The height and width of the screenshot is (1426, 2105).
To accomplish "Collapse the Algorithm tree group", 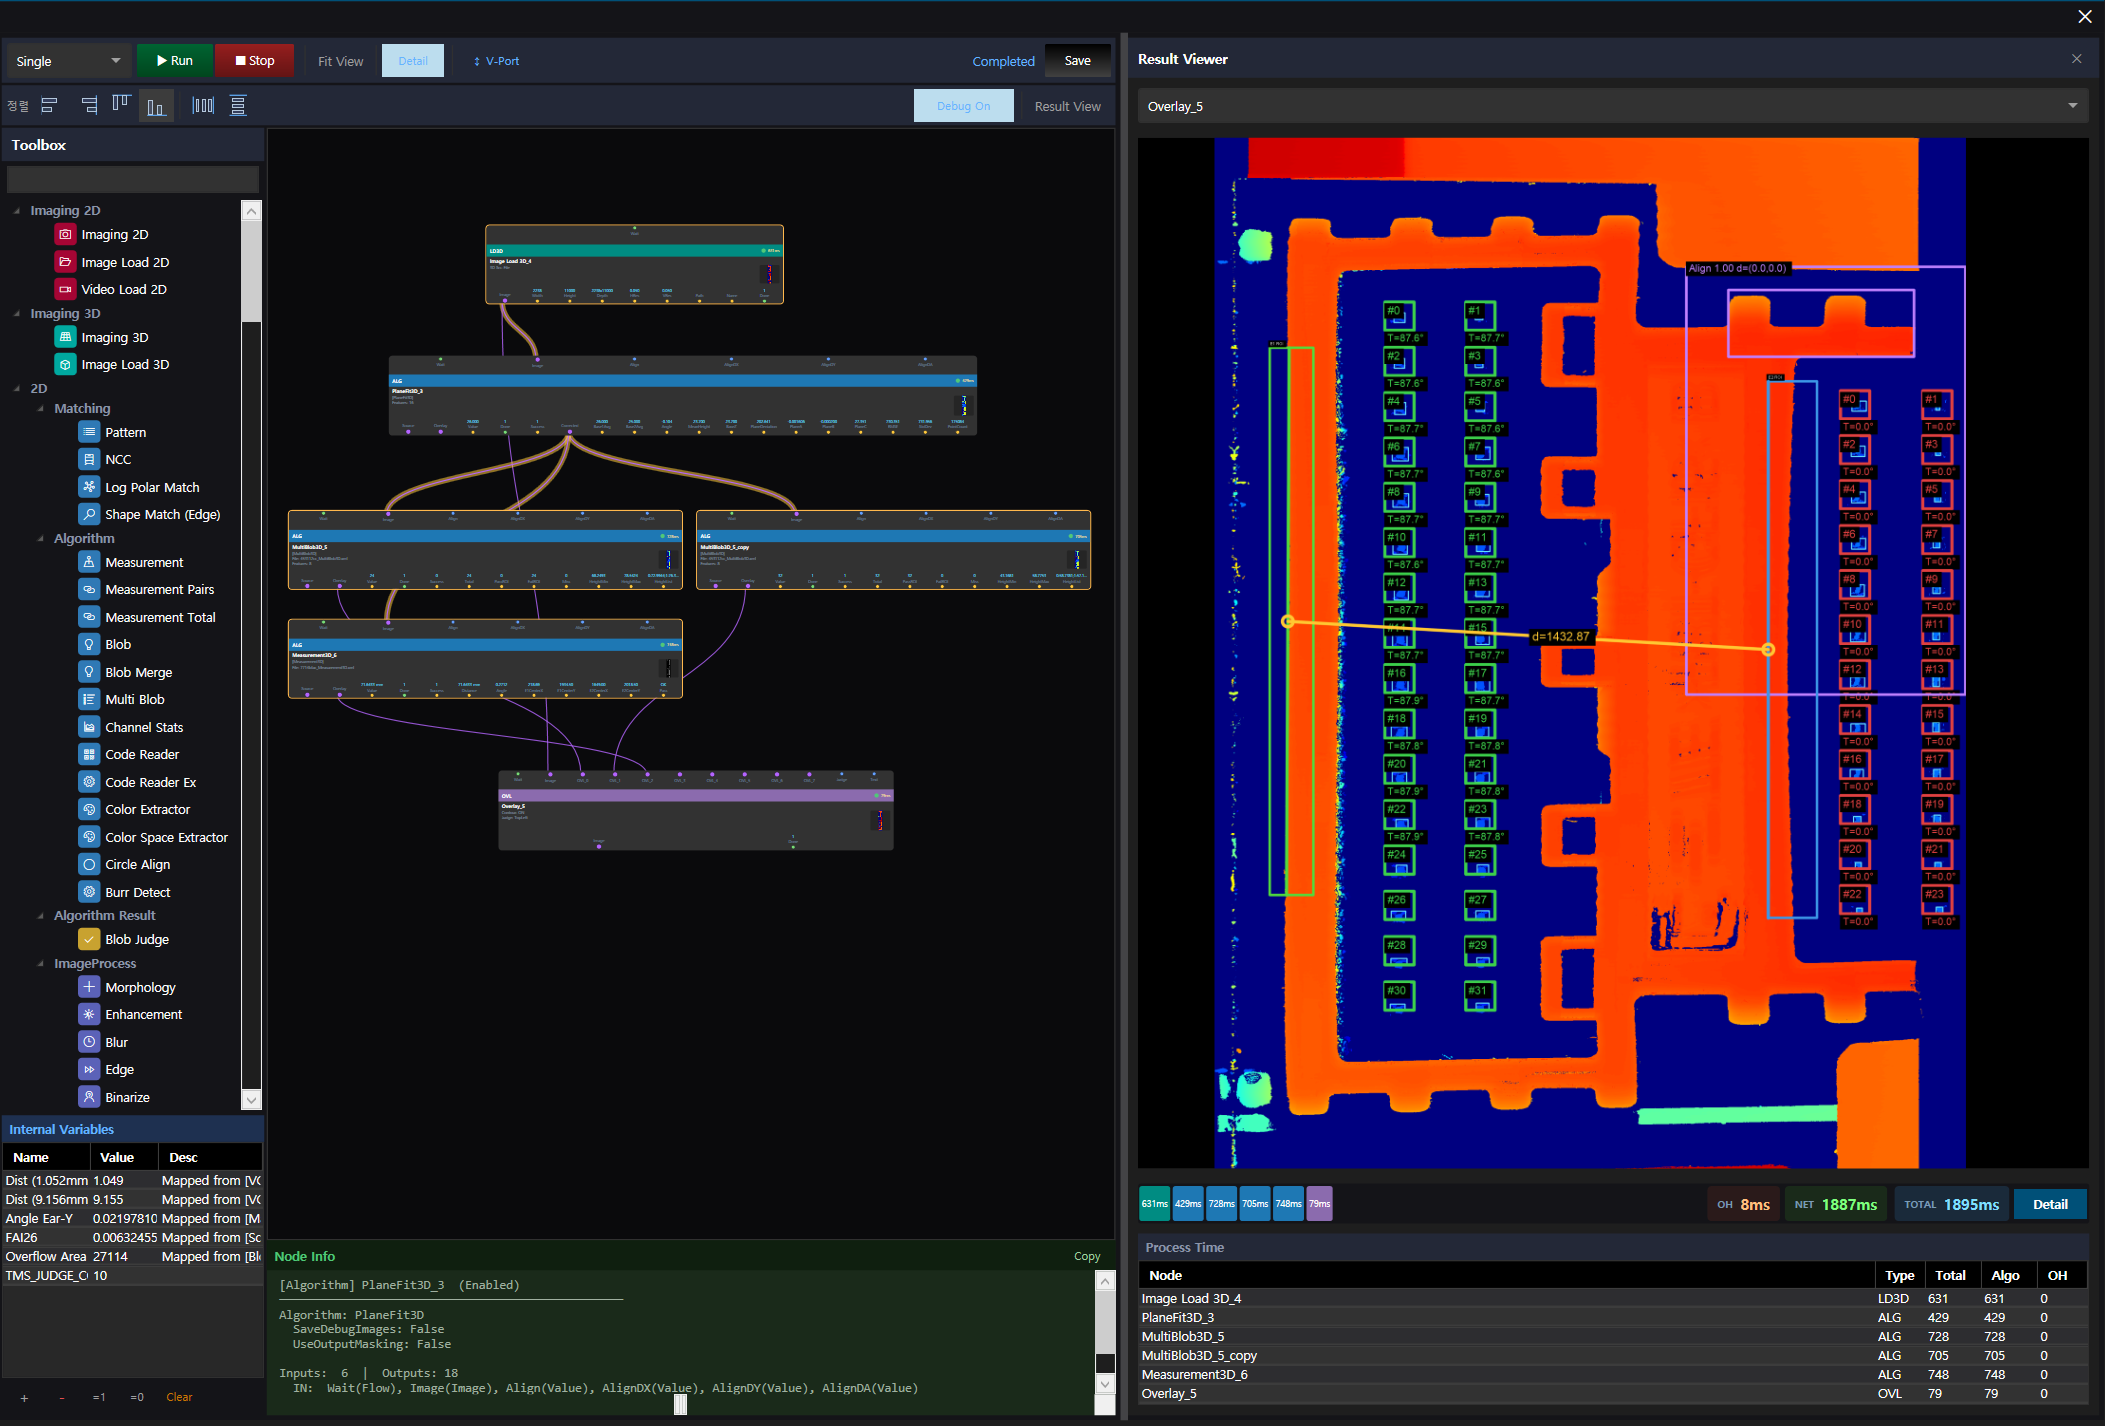I will click(41, 538).
